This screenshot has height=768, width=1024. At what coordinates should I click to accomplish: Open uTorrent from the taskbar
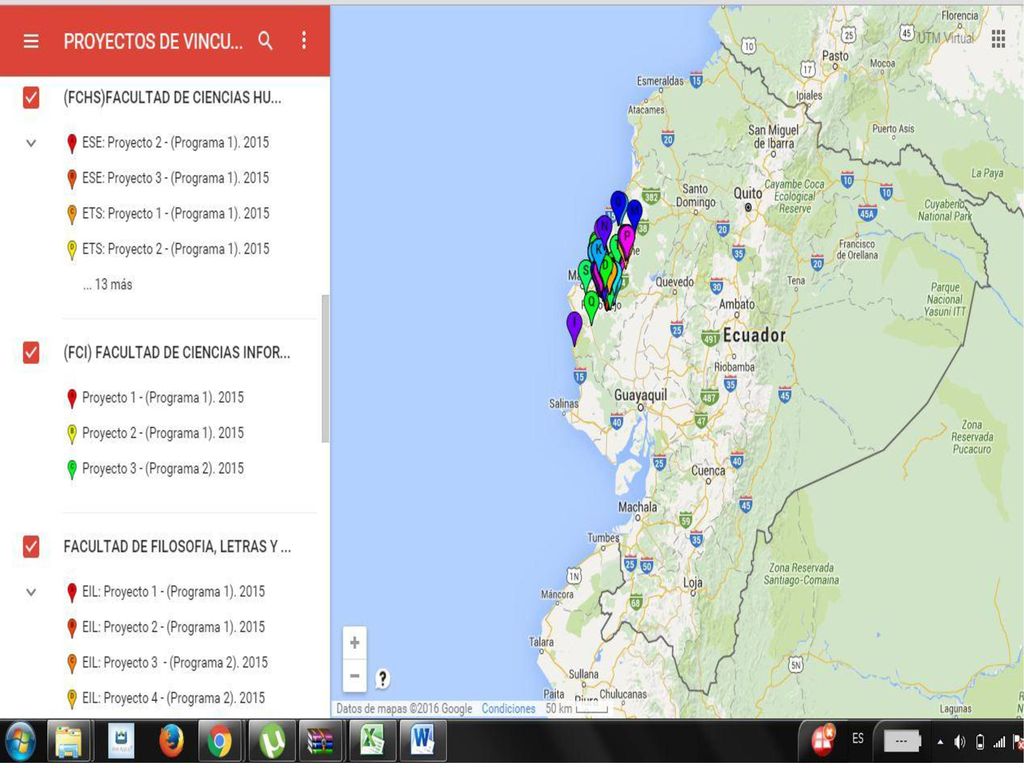pyautogui.click(x=272, y=742)
